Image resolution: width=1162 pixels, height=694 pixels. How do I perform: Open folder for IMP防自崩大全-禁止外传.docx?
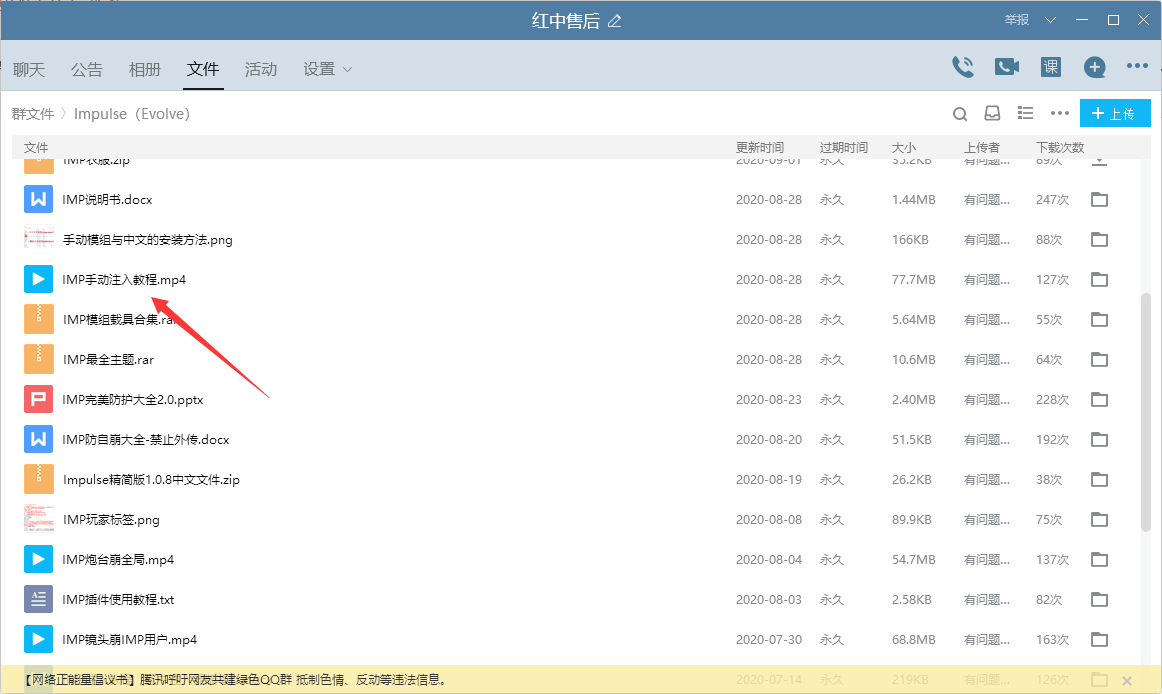(x=1100, y=440)
